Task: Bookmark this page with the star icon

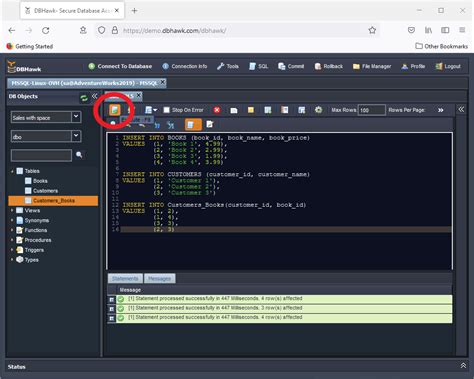Action: coord(372,30)
